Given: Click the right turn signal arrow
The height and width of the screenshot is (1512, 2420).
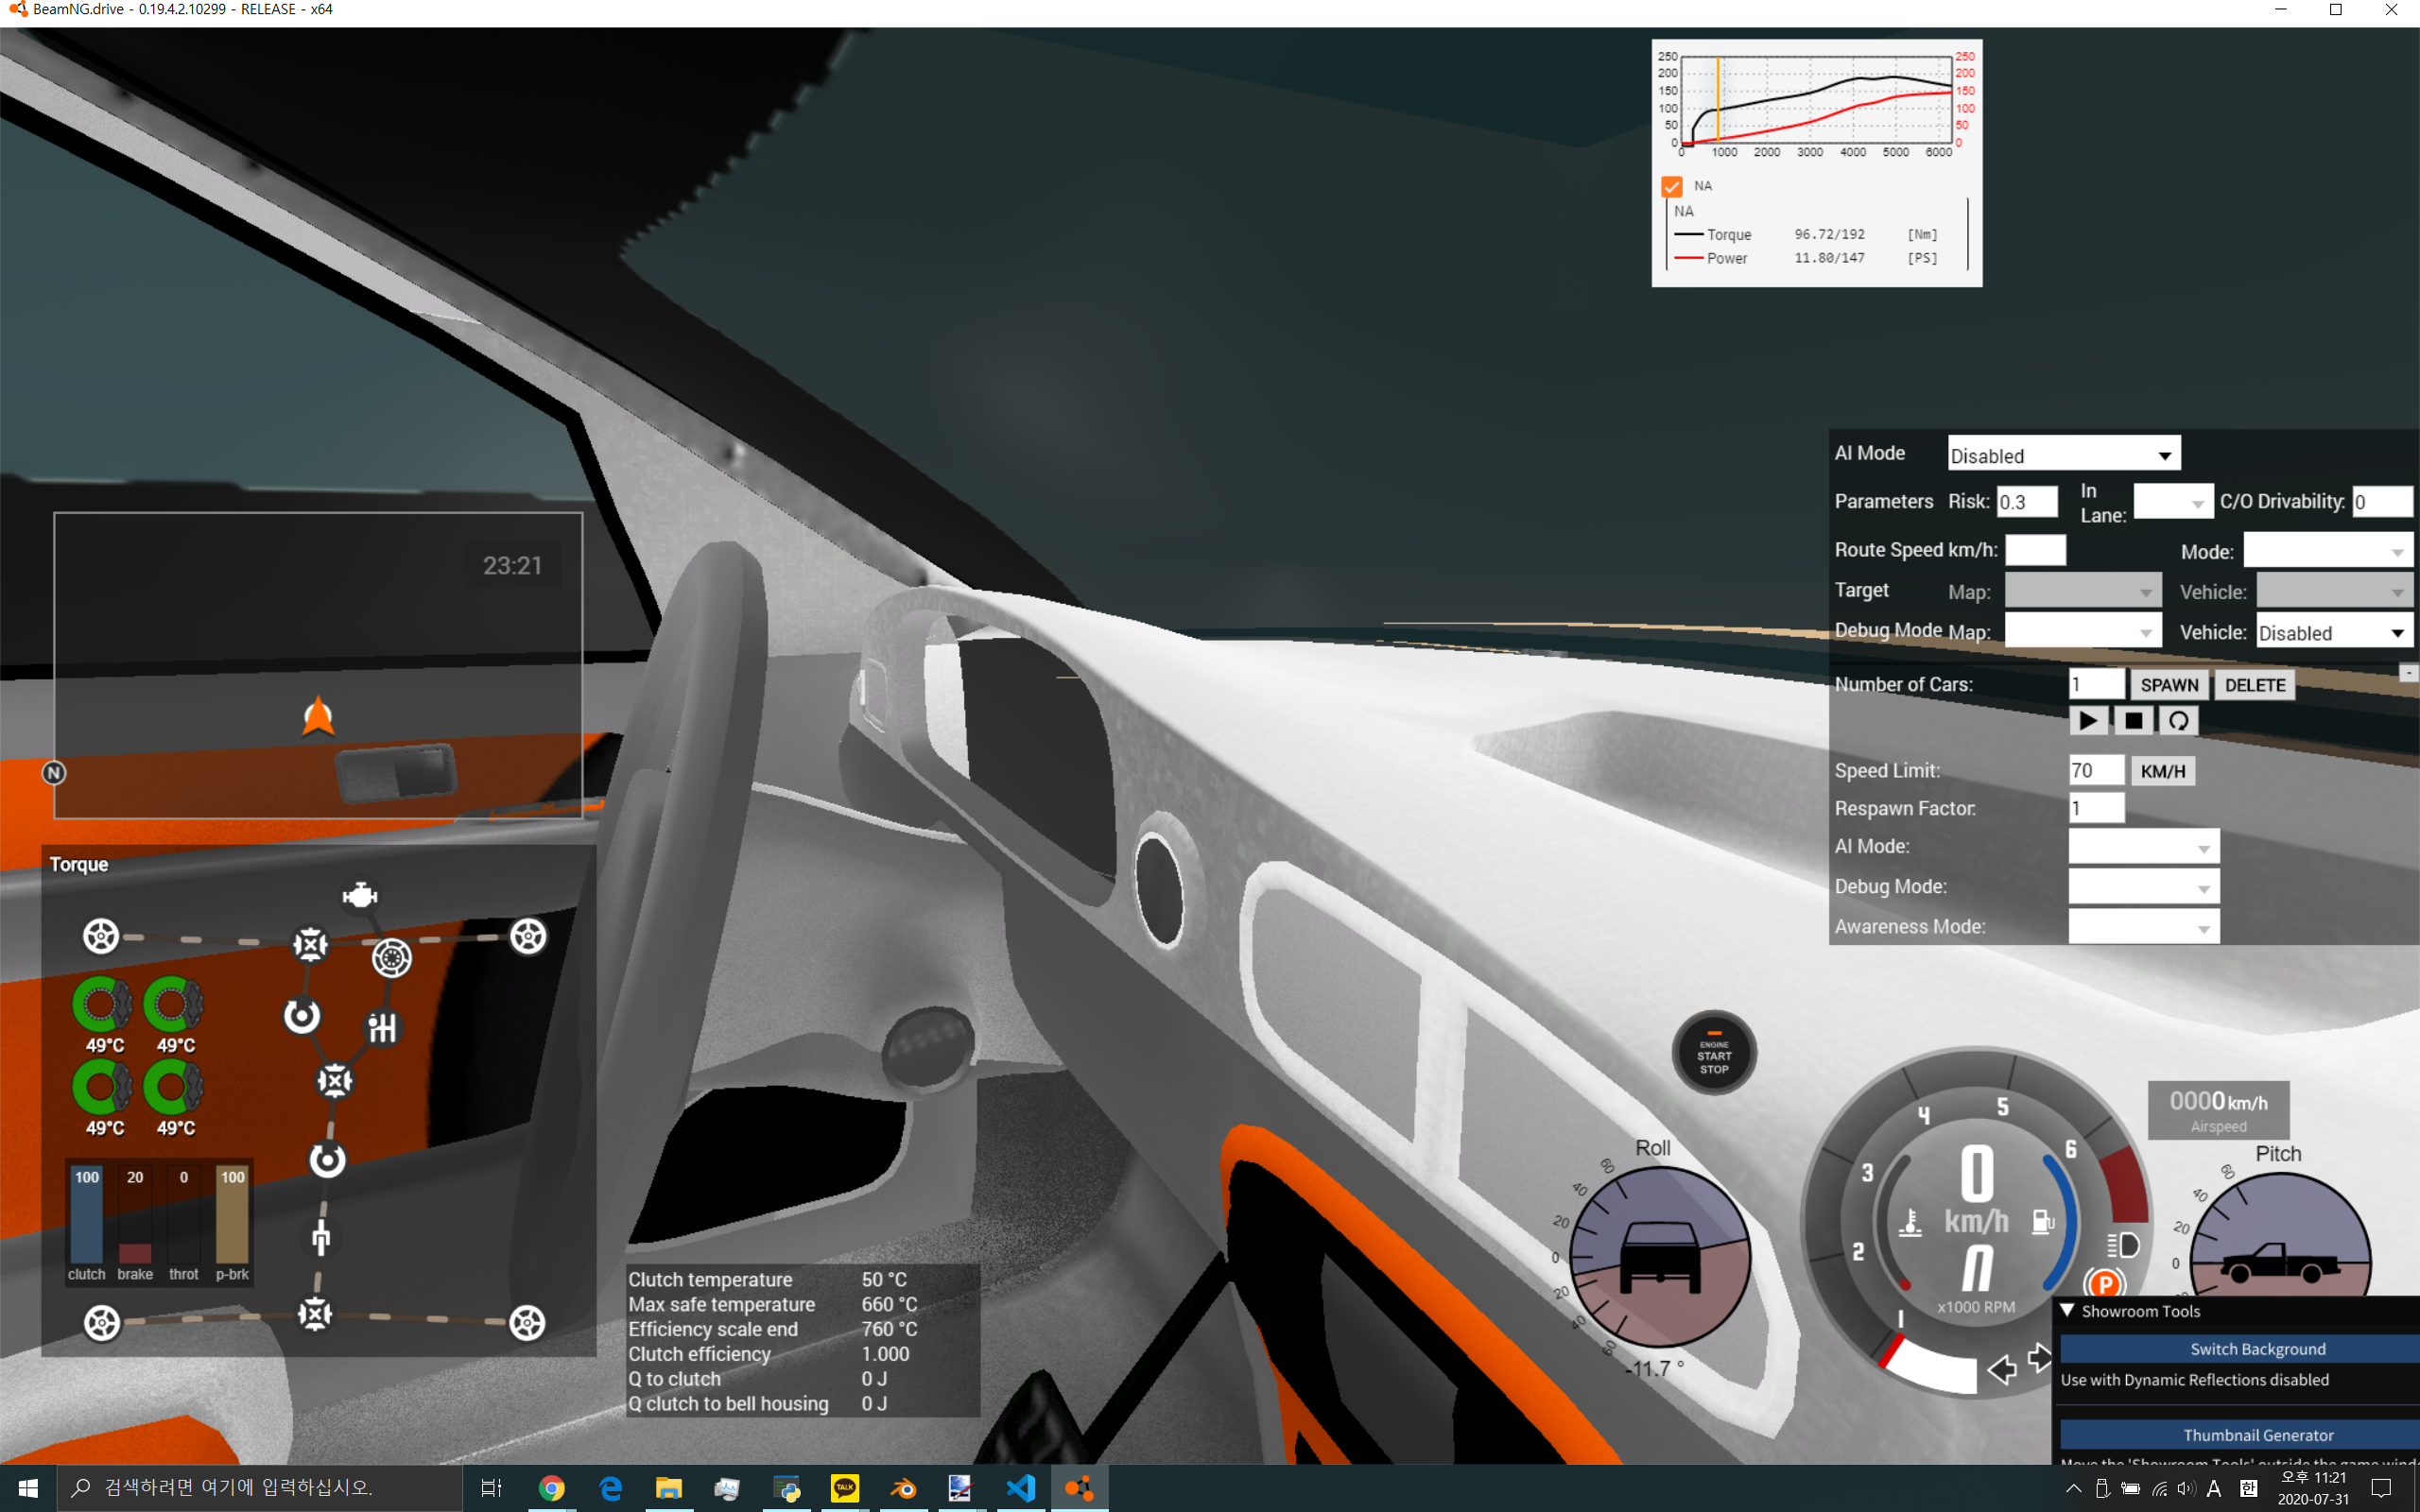Looking at the screenshot, I should [2040, 1358].
